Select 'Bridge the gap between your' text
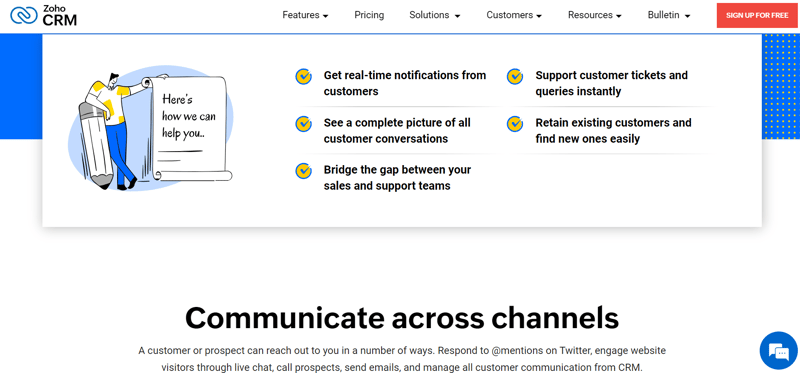800x373 pixels. 397,170
